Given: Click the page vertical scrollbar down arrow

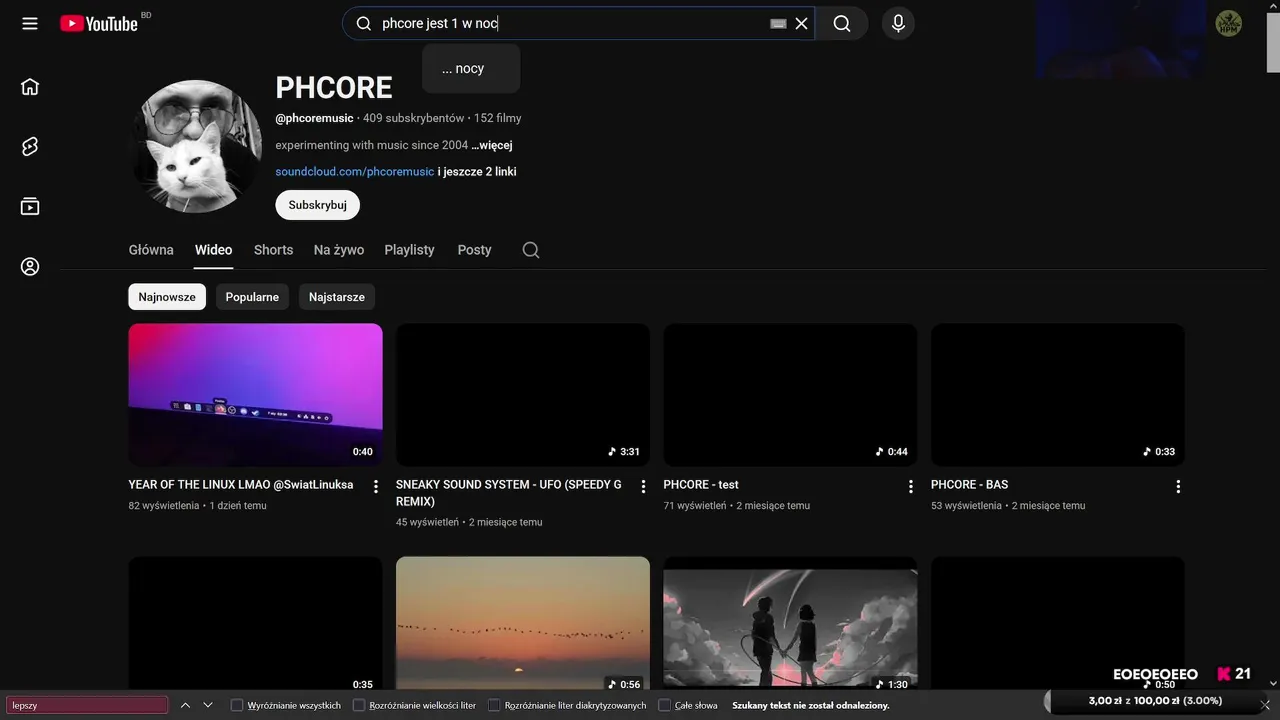Looking at the screenshot, I should [1272, 684].
